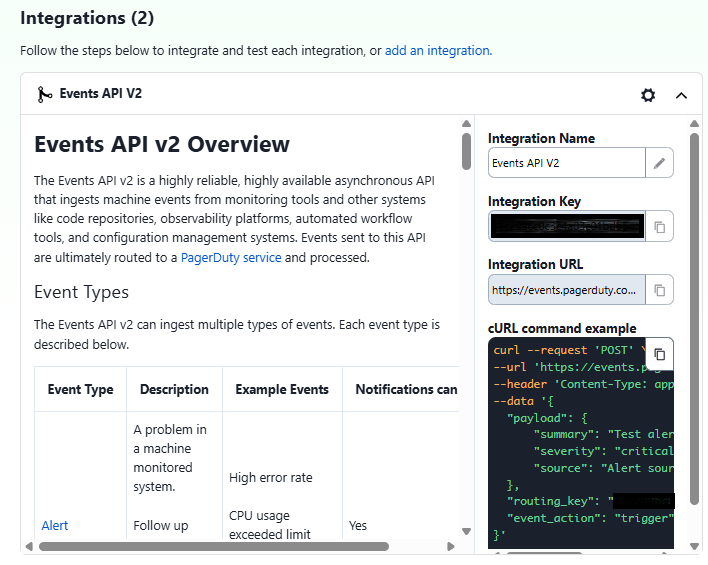Click the 'Integrations (2)' heading
Screen dimensions: 708x565
[x=87, y=18]
